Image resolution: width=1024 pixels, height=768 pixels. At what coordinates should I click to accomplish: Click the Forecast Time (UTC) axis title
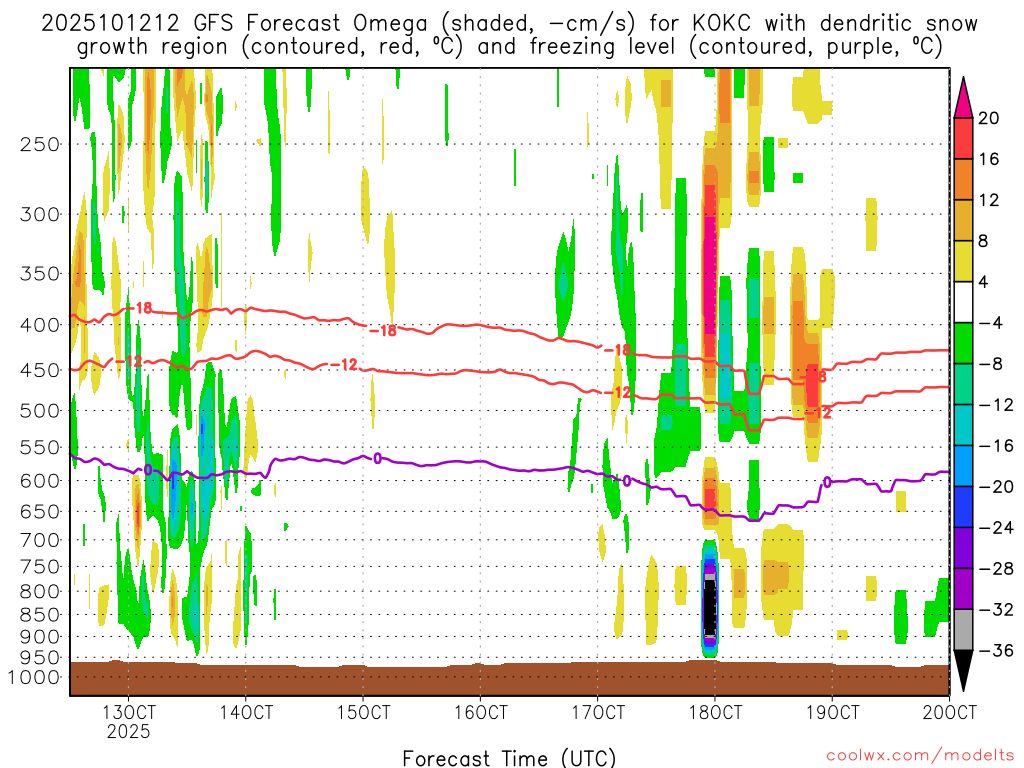[x=509, y=758]
